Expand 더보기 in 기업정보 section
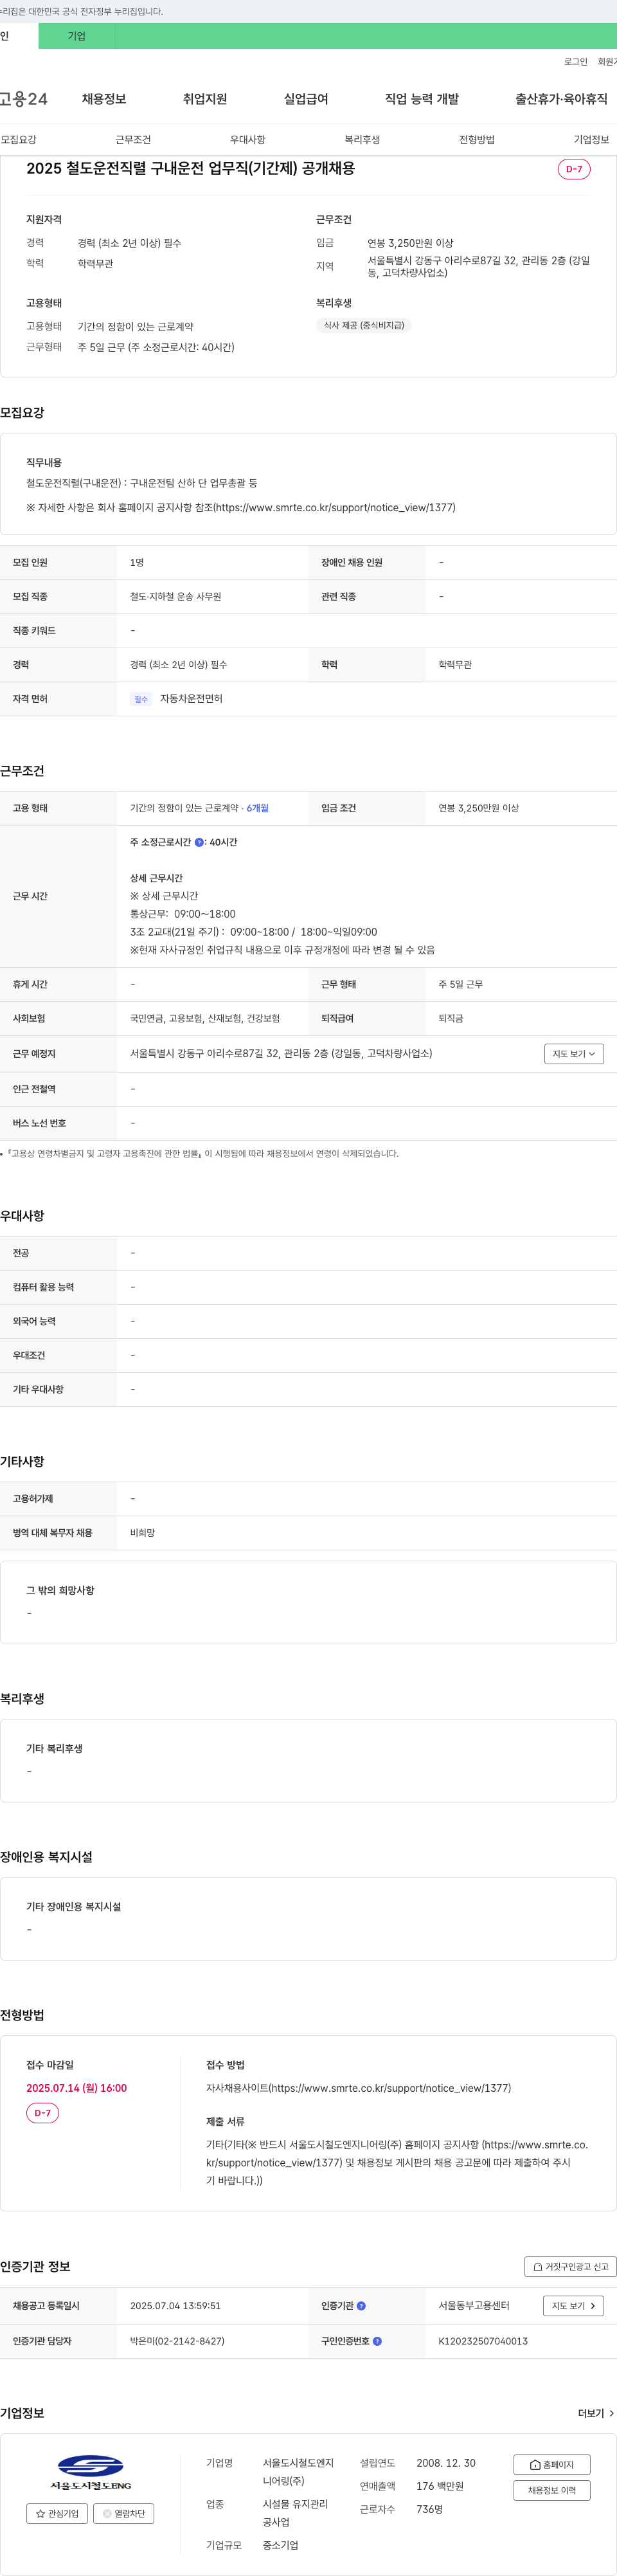 click(596, 2413)
